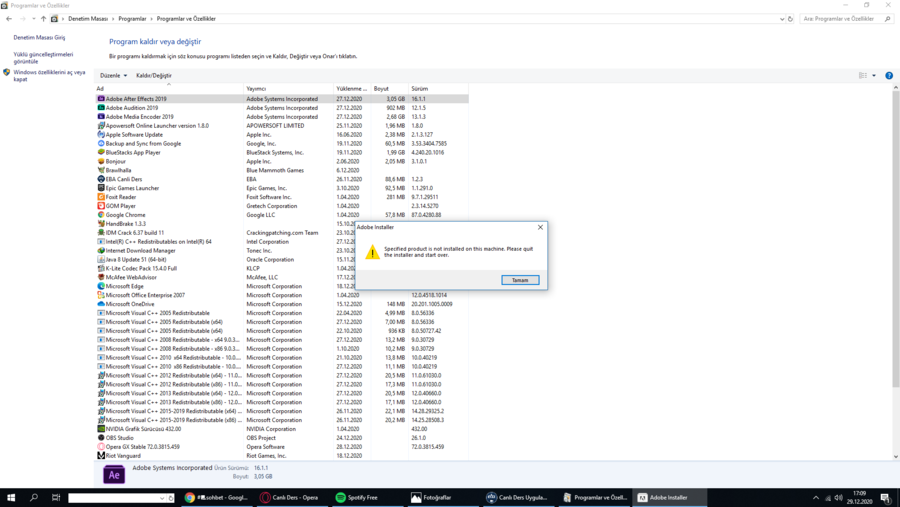Select Apowersoft Online Launcher version 1.8.0 row

pos(281,125)
